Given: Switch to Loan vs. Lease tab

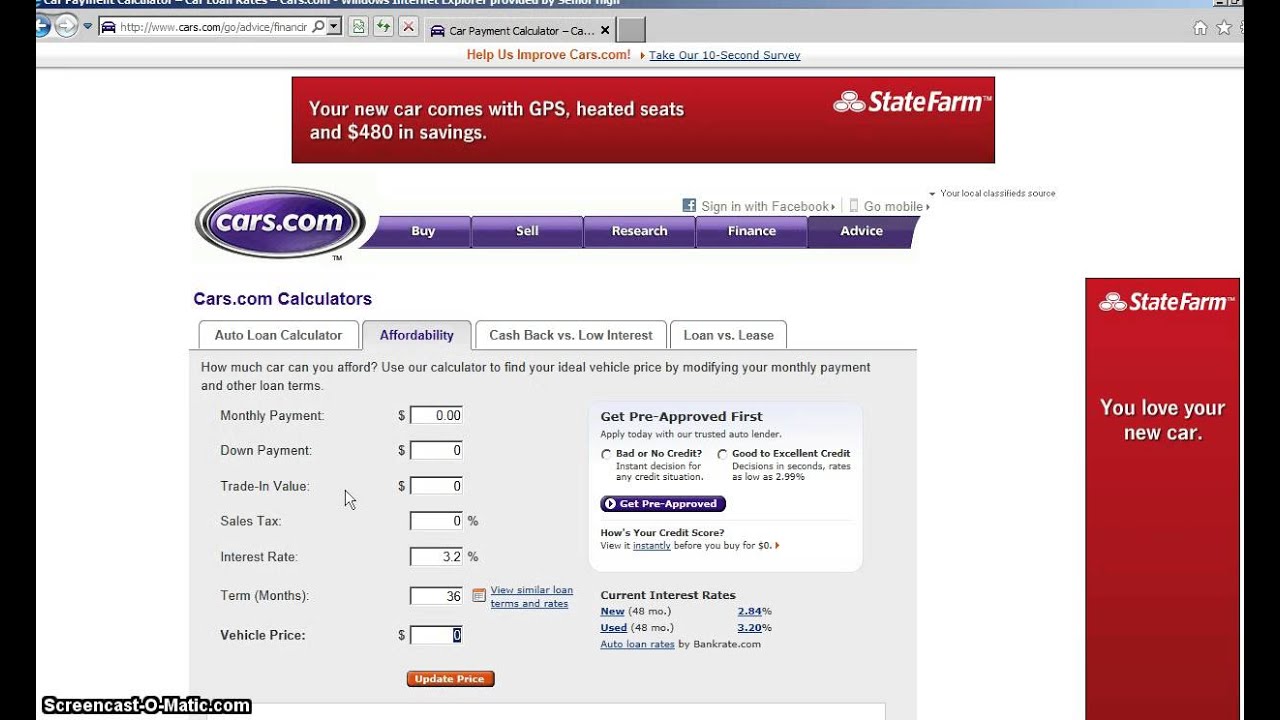Looking at the screenshot, I should (x=728, y=335).
